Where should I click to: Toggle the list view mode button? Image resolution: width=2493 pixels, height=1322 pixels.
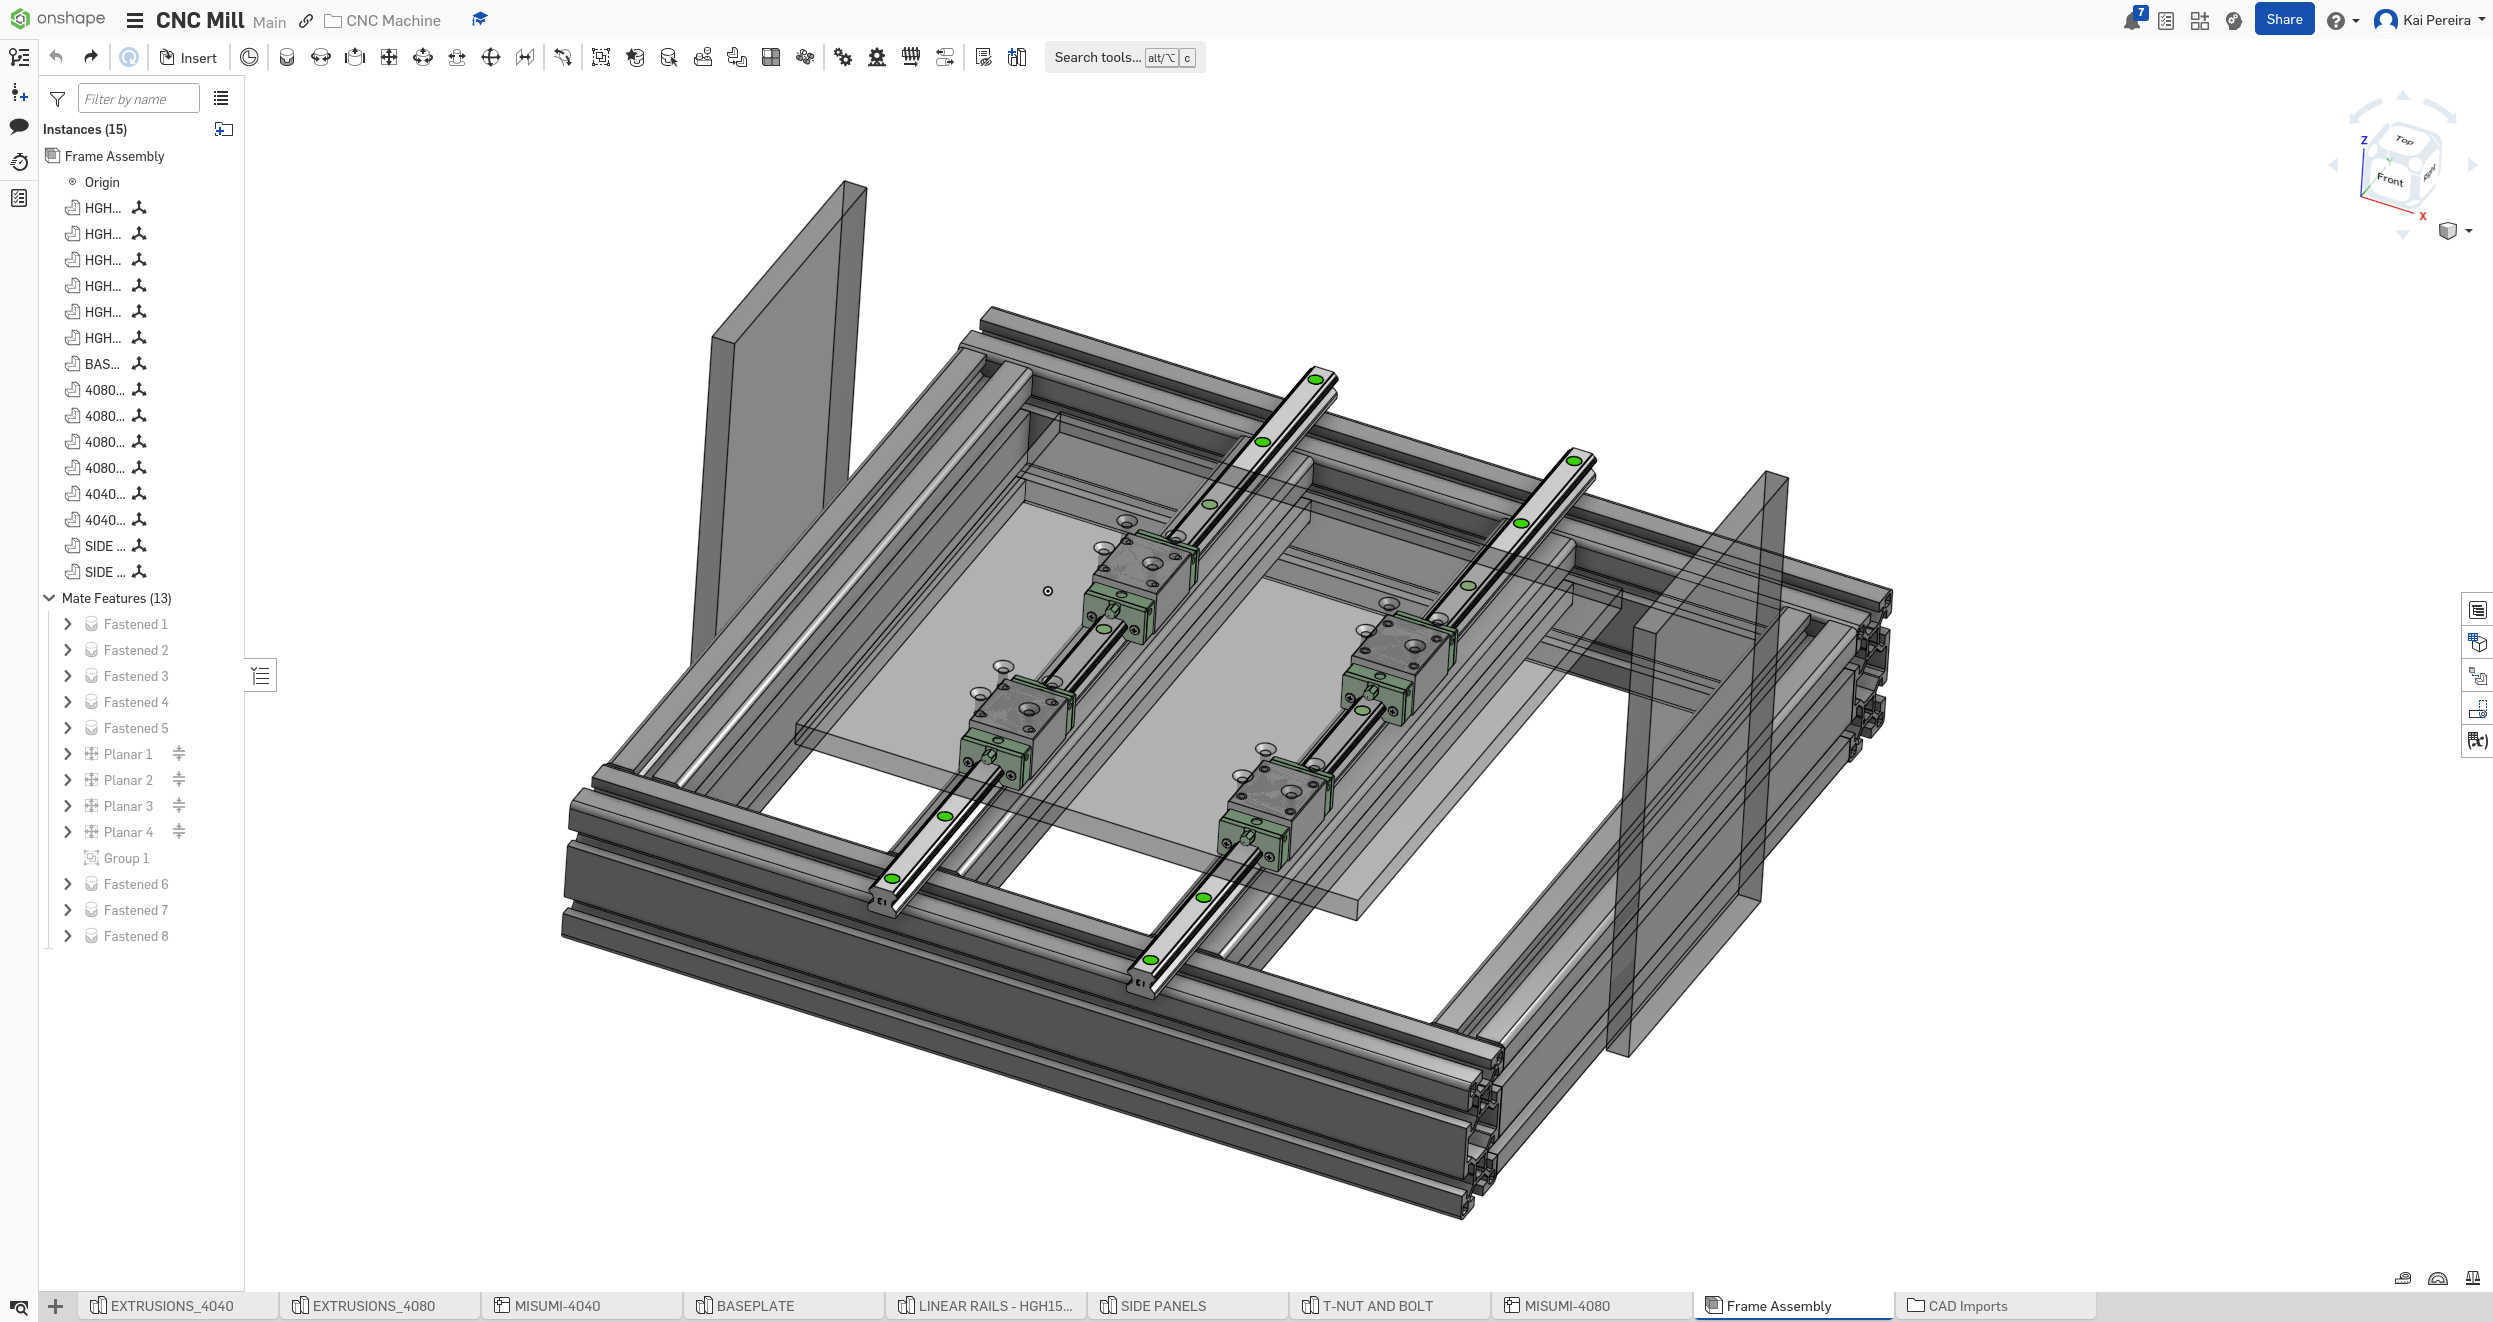pos(221,98)
